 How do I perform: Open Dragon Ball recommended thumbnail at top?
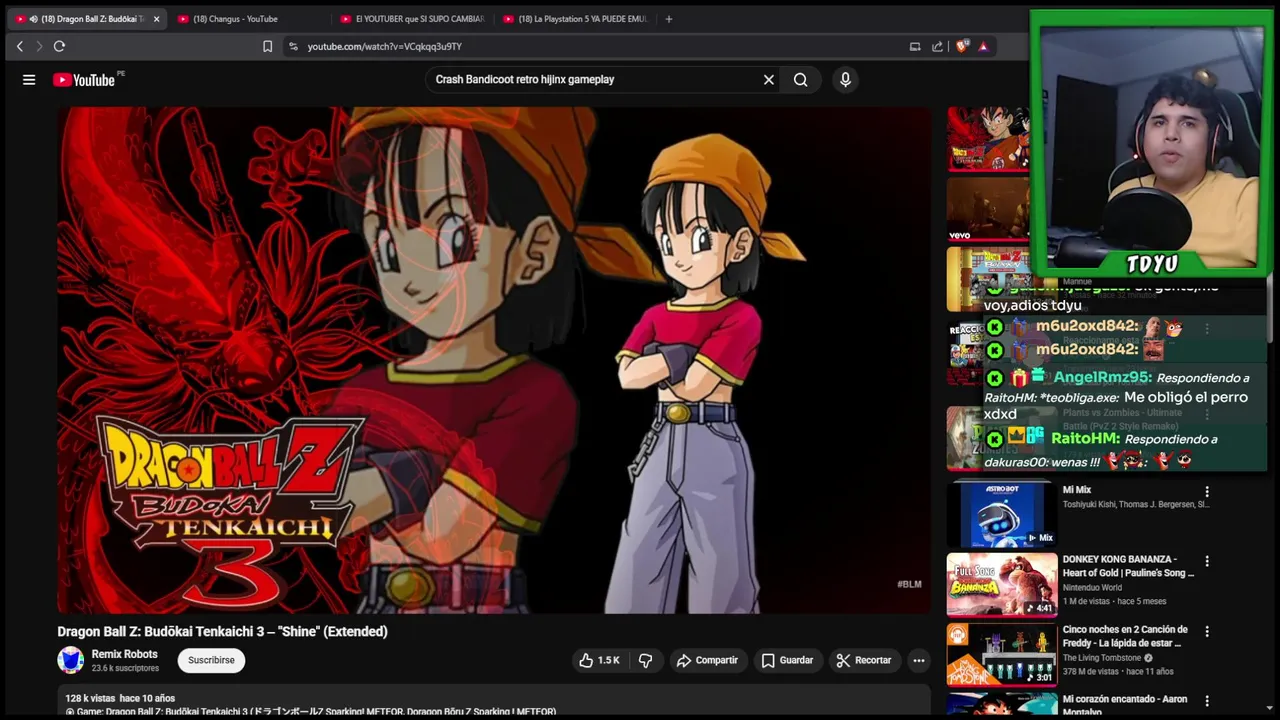click(988, 139)
